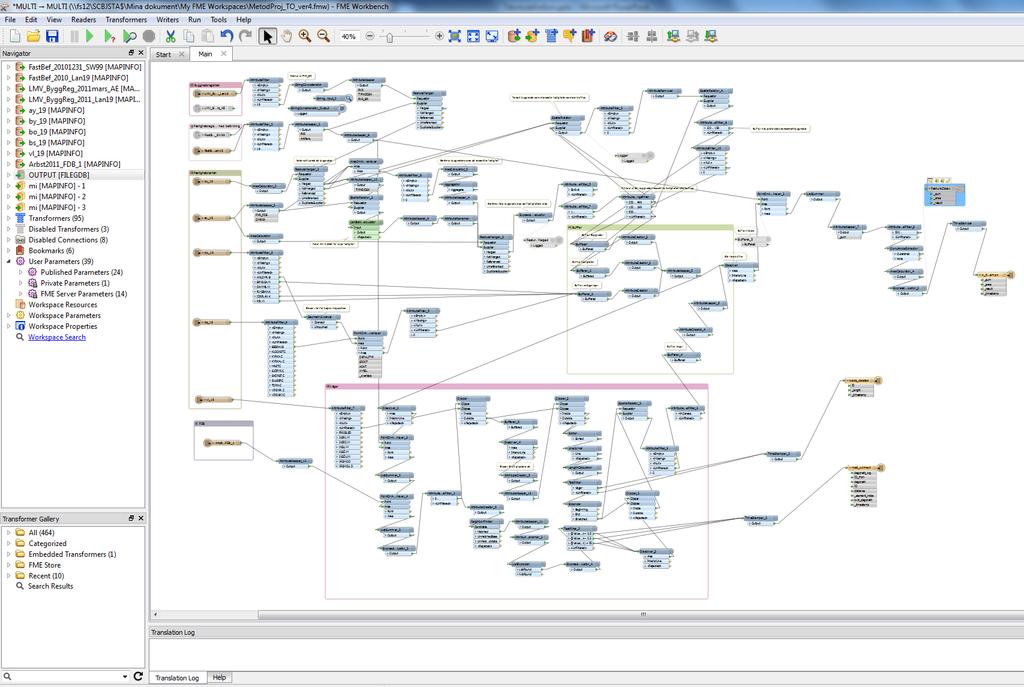Click the Transformer Gallery search field

coord(65,677)
